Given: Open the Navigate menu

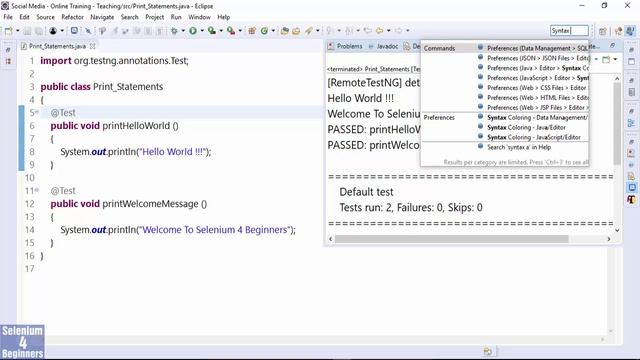Looking at the screenshot, I should pyautogui.click(x=102, y=17).
